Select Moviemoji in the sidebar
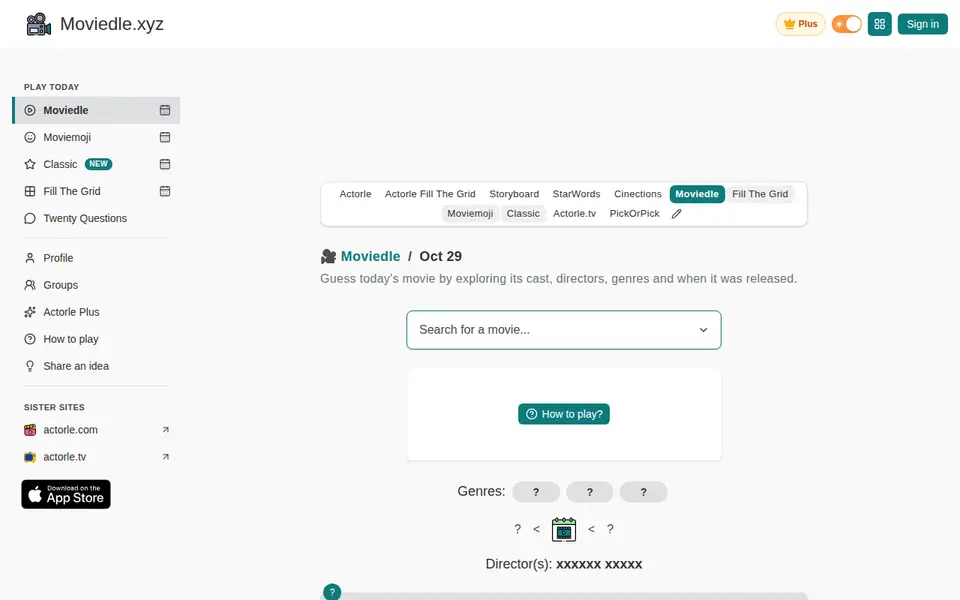The image size is (960, 600). 67,137
